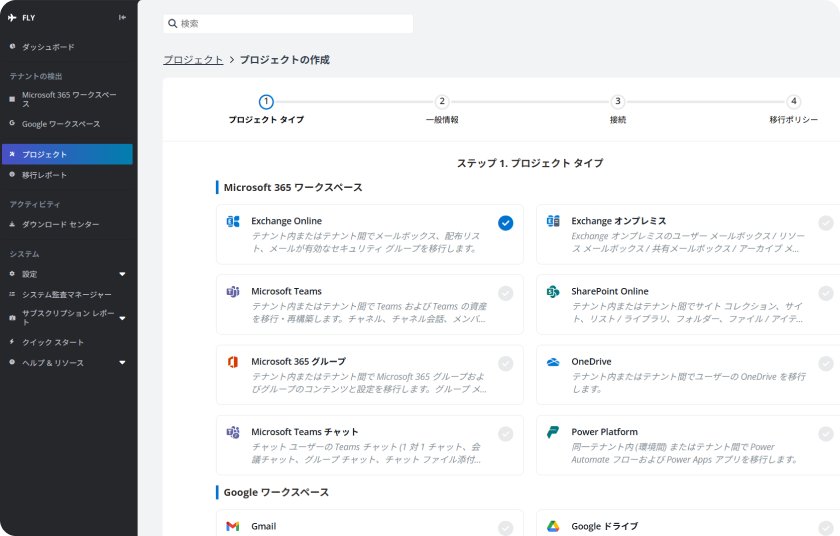Deselect the Exchange Online checkmark
840x536 pixels.
point(505,223)
